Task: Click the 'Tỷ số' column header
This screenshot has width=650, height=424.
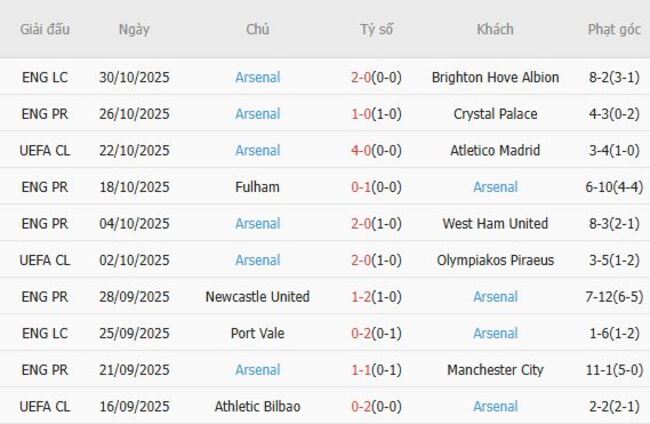Action: pyautogui.click(x=376, y=29)
